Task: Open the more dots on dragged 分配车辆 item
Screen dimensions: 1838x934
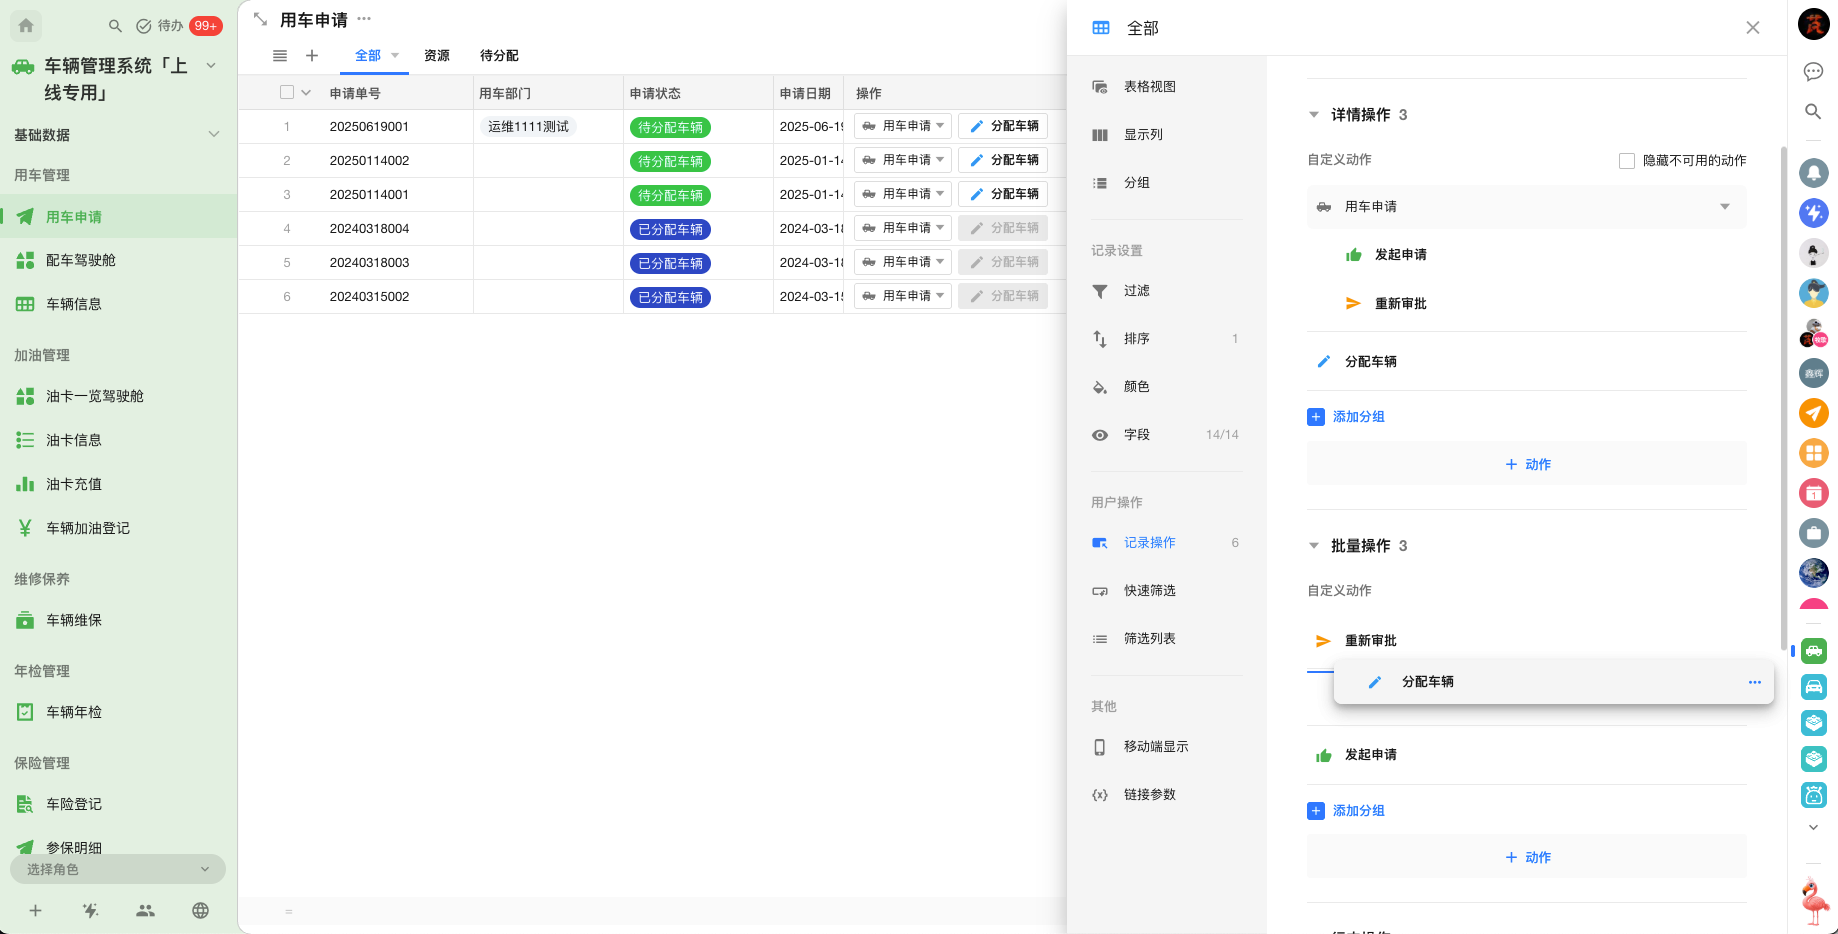Action: 1754,682
